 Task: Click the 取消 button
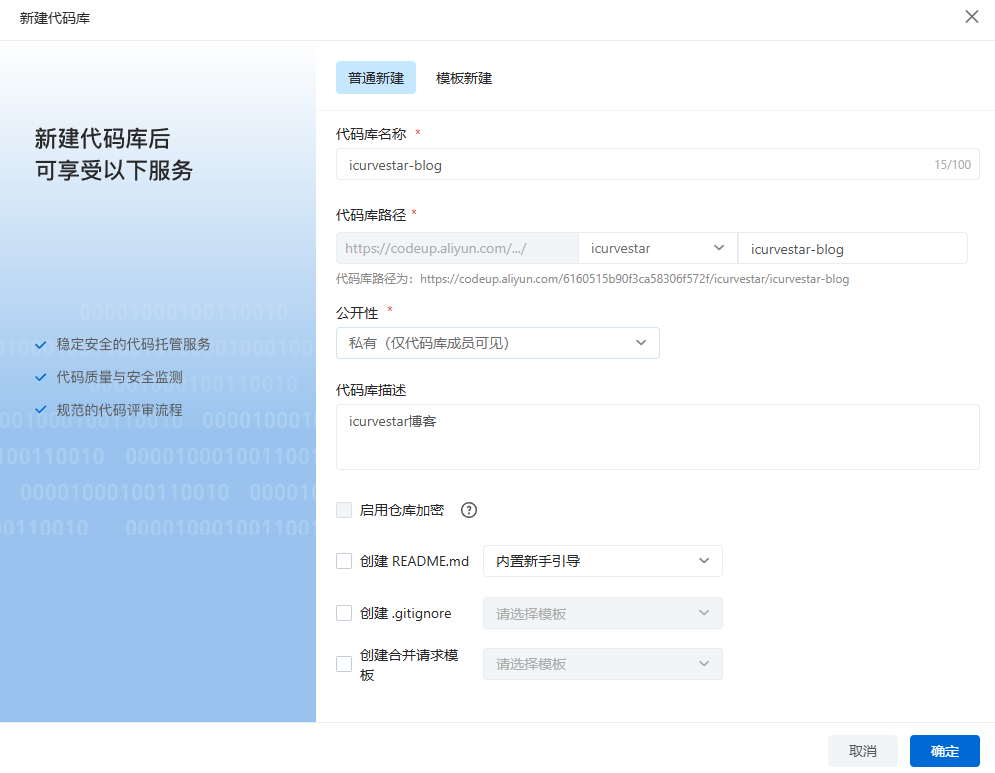[862, 751]
